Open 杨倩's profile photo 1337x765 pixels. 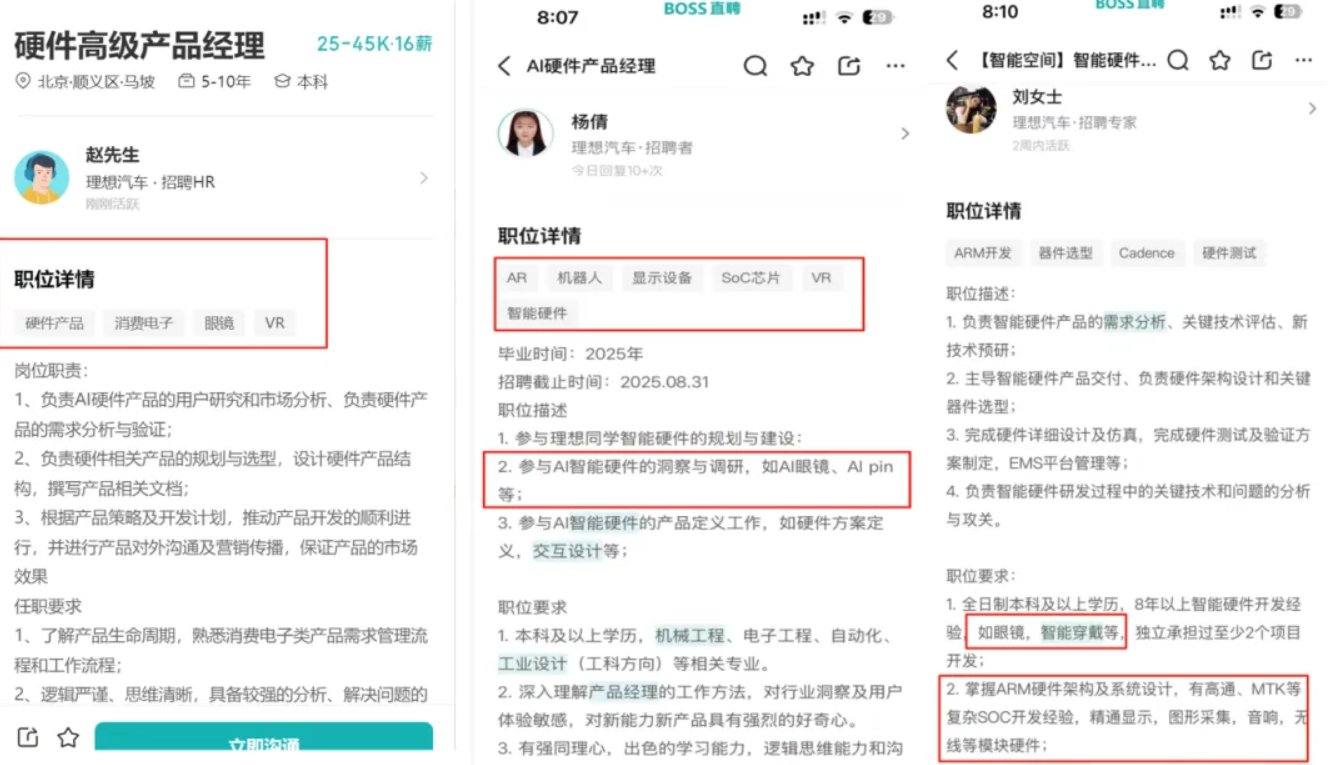click(x=526, y=134)
